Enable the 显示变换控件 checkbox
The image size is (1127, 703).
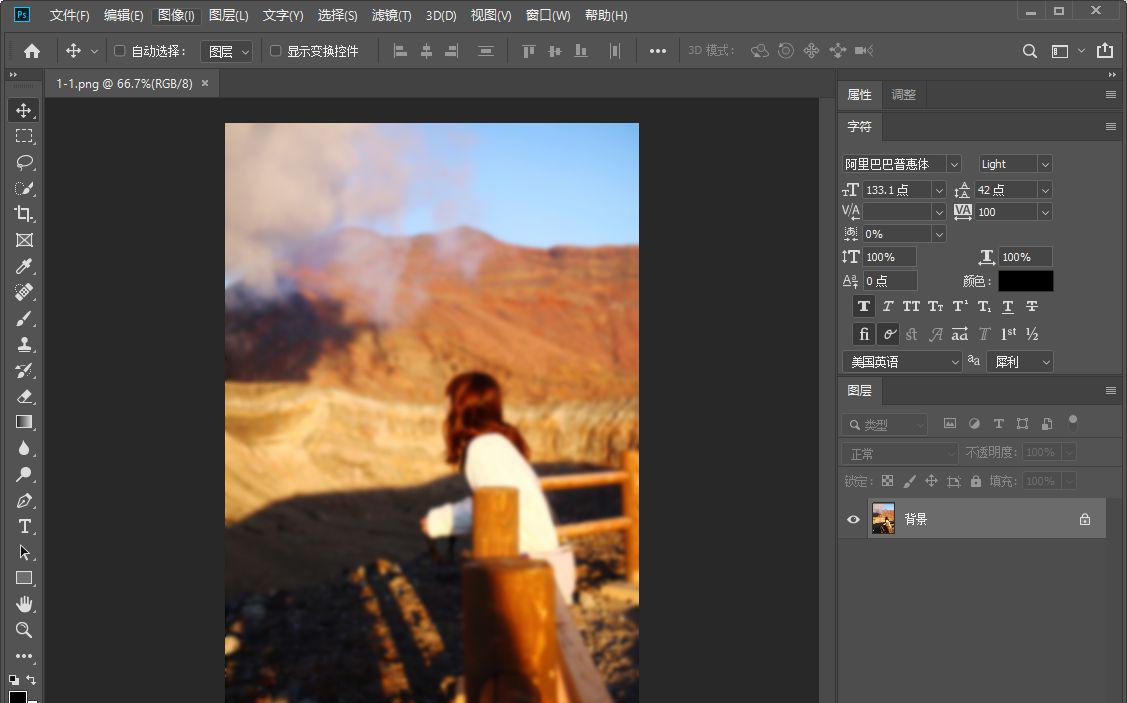tap(275, 51)
